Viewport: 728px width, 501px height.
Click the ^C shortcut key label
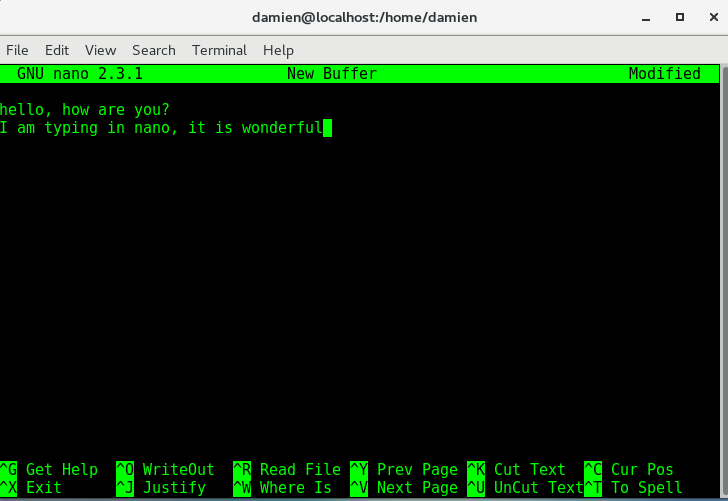593,469
